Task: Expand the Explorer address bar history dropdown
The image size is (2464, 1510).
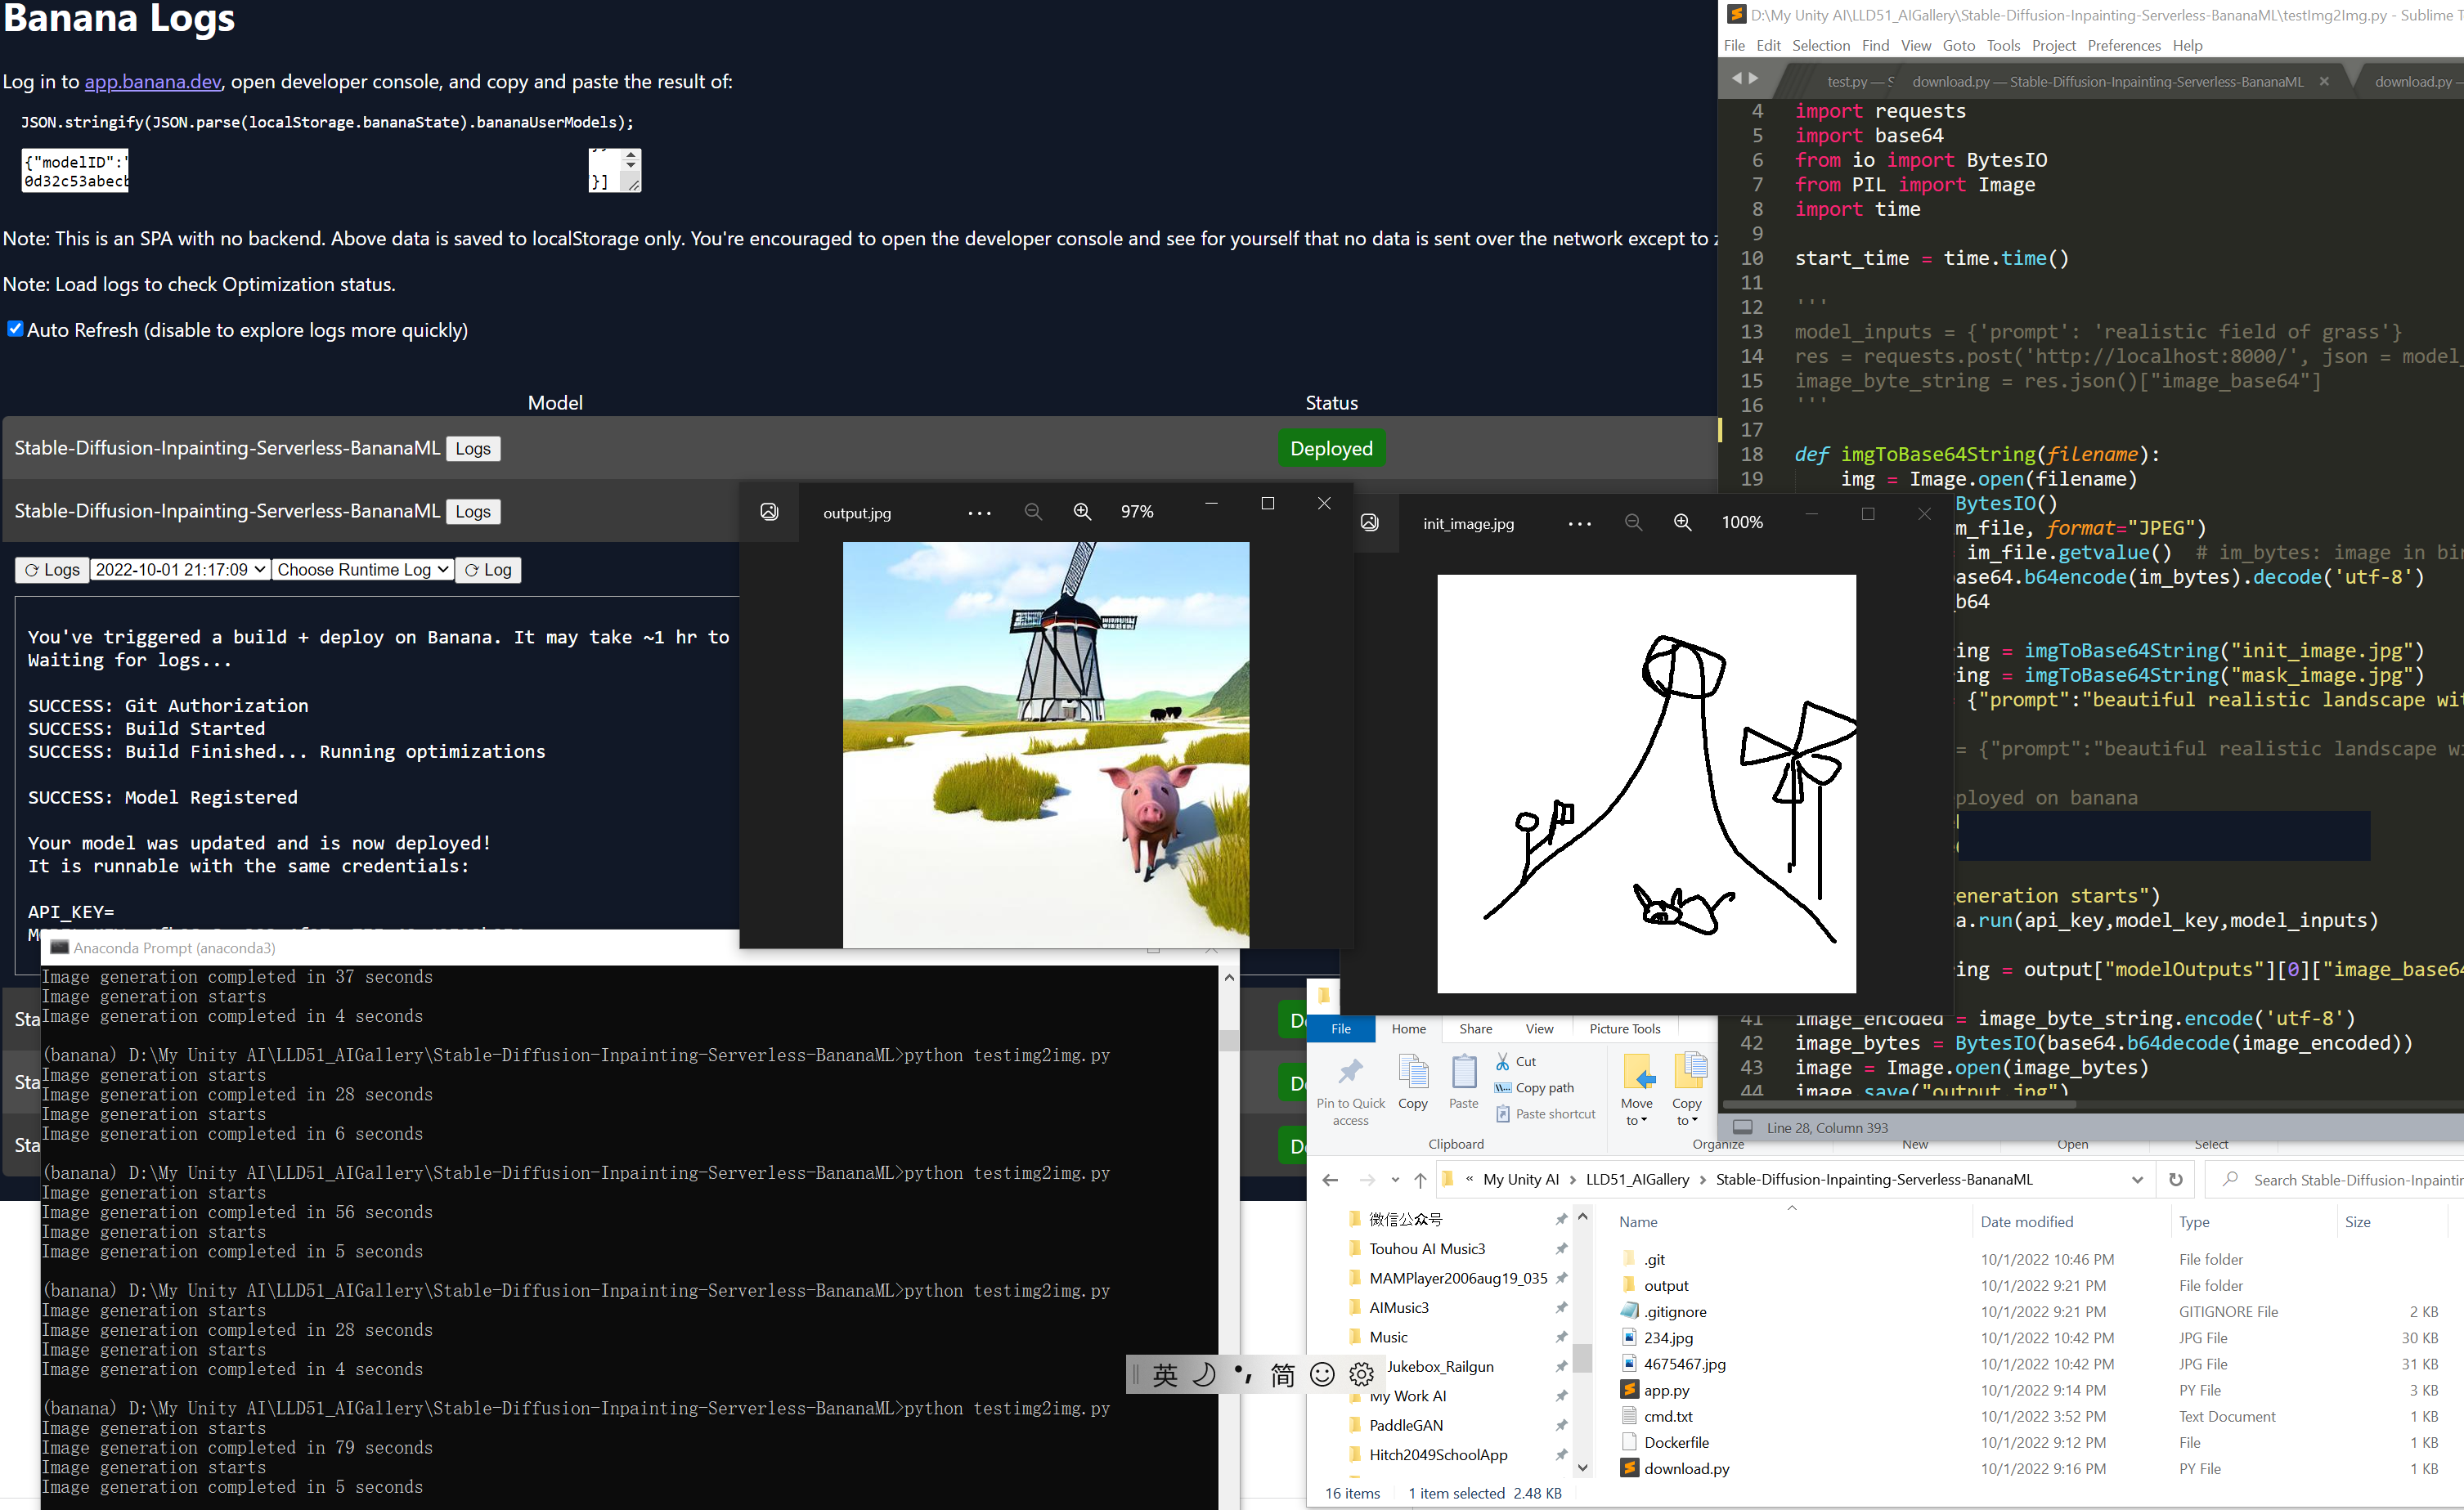Action: point(2137,1180)
